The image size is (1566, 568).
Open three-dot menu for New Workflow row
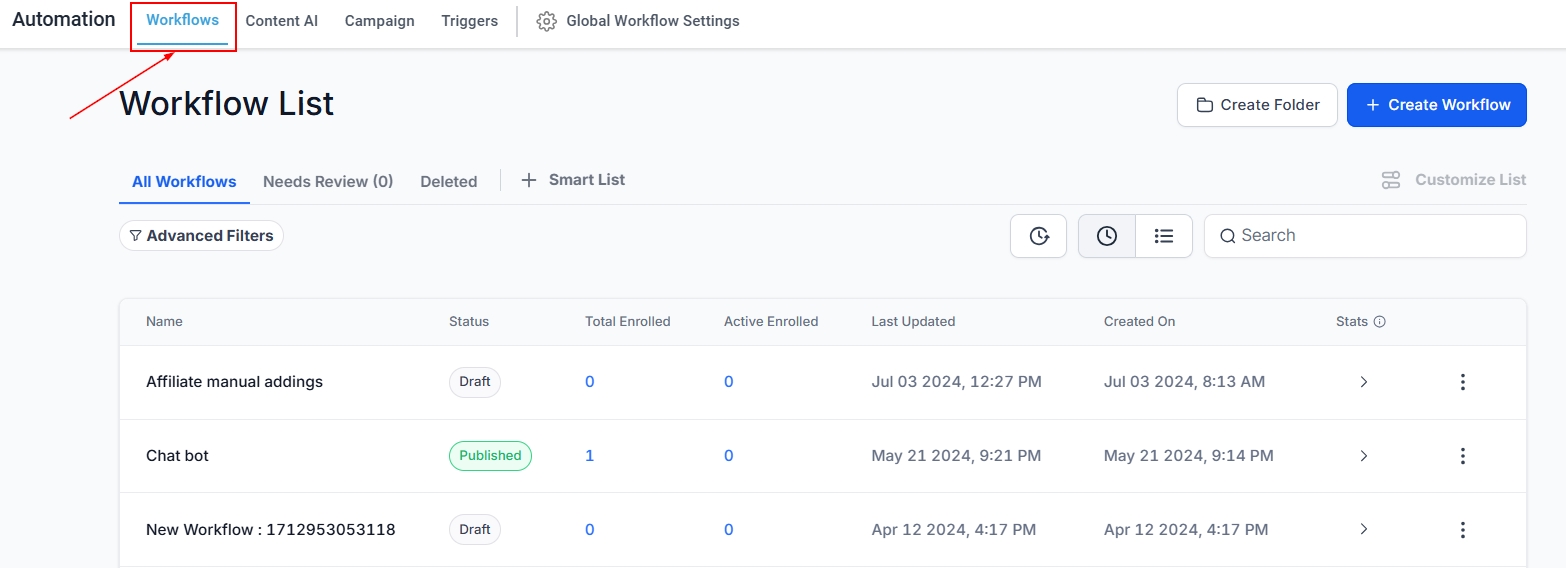tap(1462, 530)
